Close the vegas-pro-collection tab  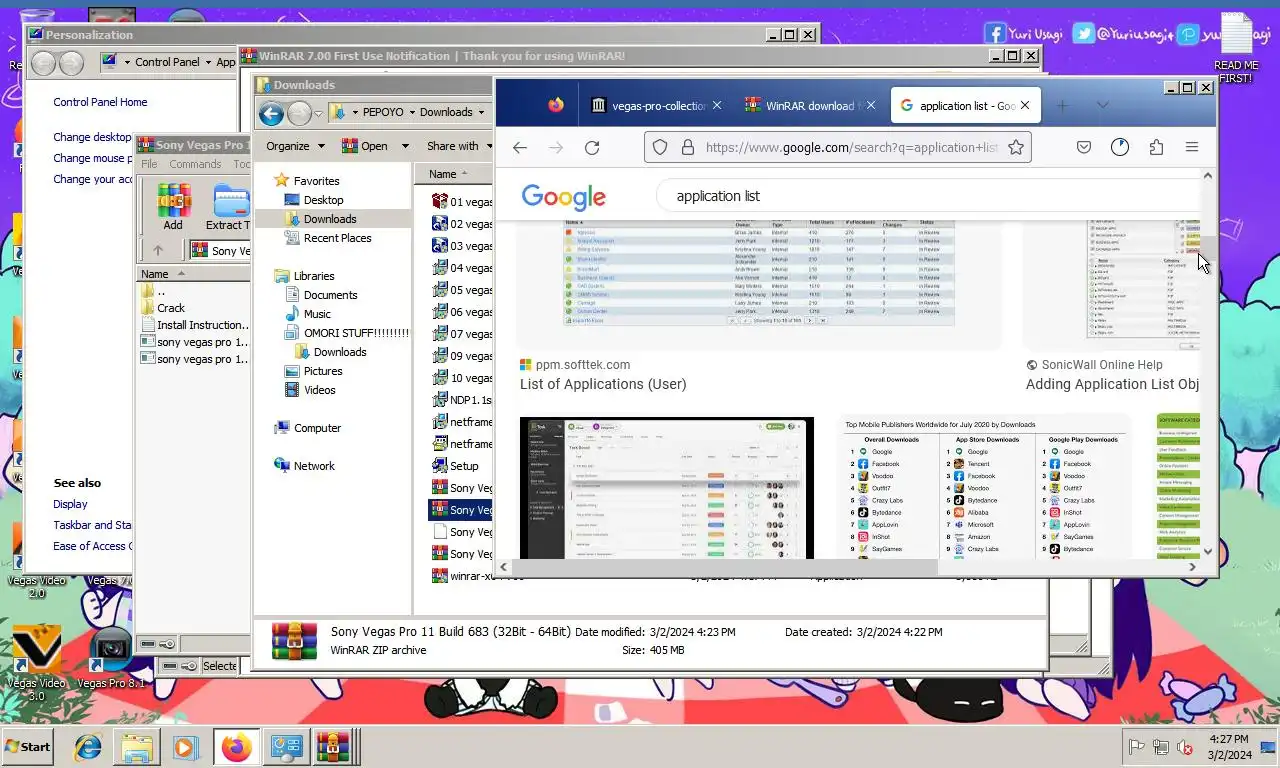tap(717, 105)
